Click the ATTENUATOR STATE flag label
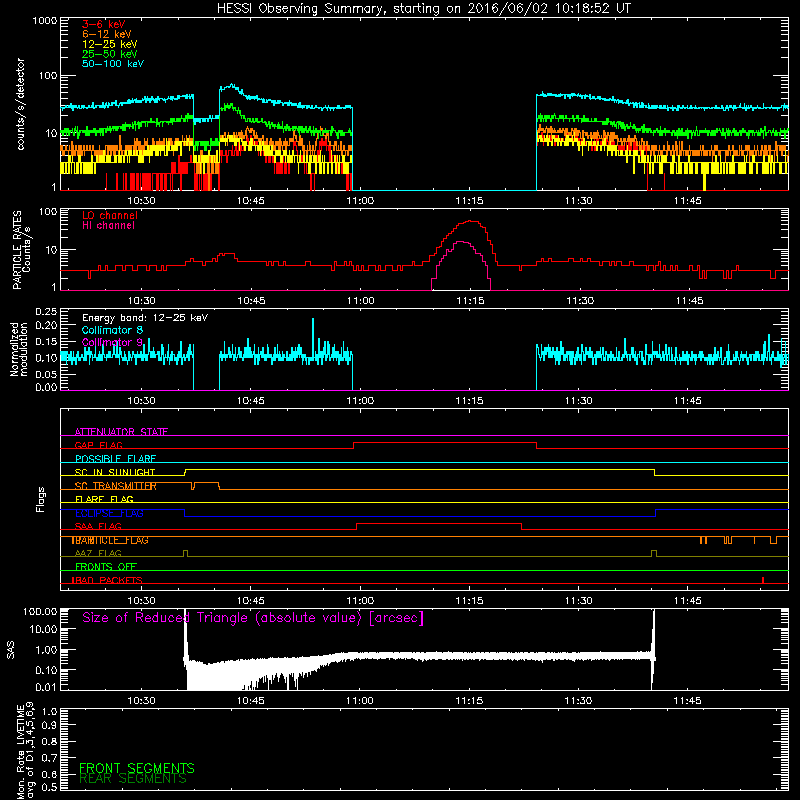The width and height of the screenshot is (800, 800). pos(121,432)
